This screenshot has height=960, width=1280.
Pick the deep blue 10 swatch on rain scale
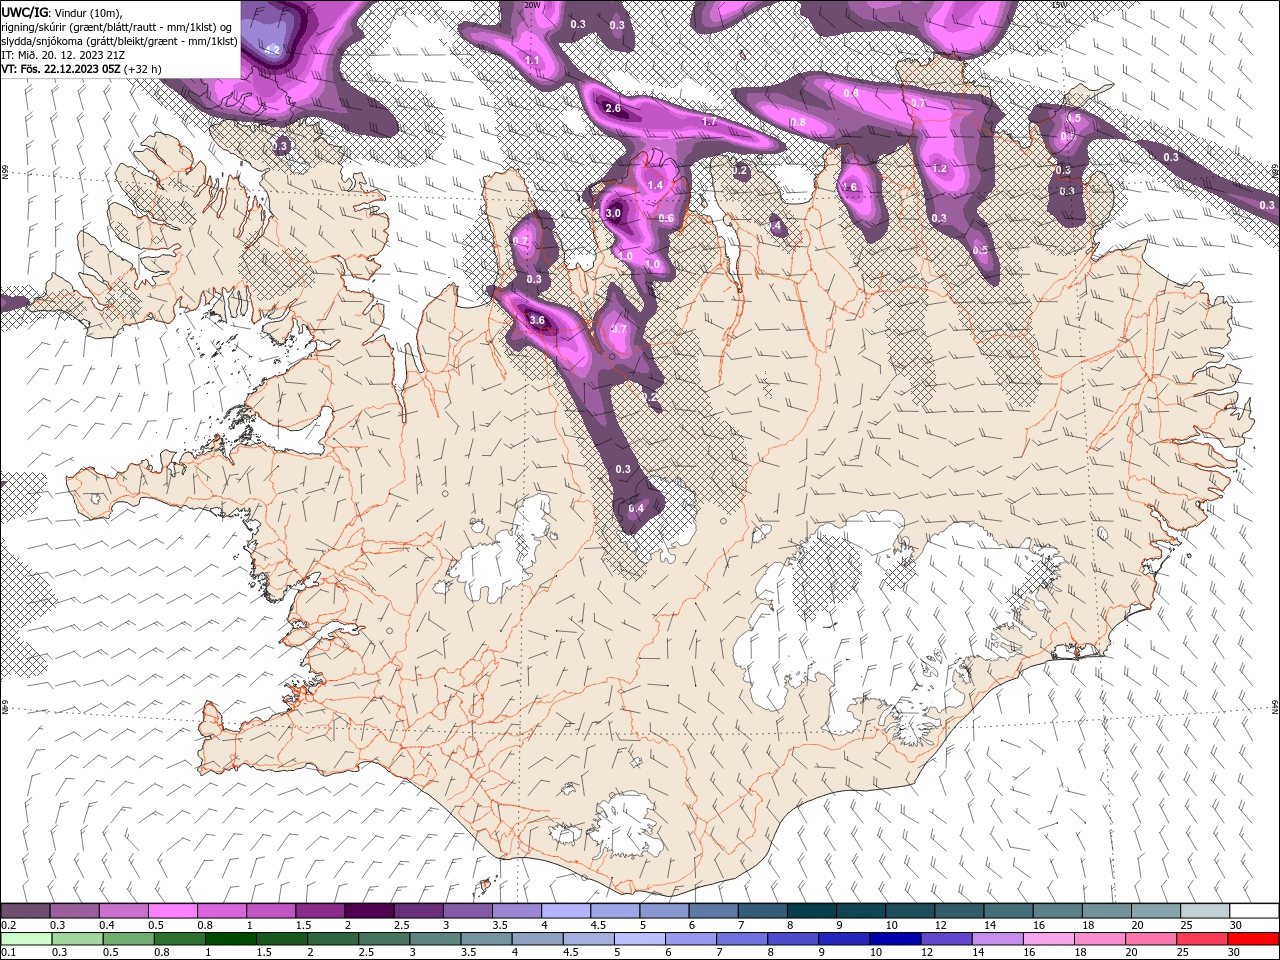pos(895,939)
